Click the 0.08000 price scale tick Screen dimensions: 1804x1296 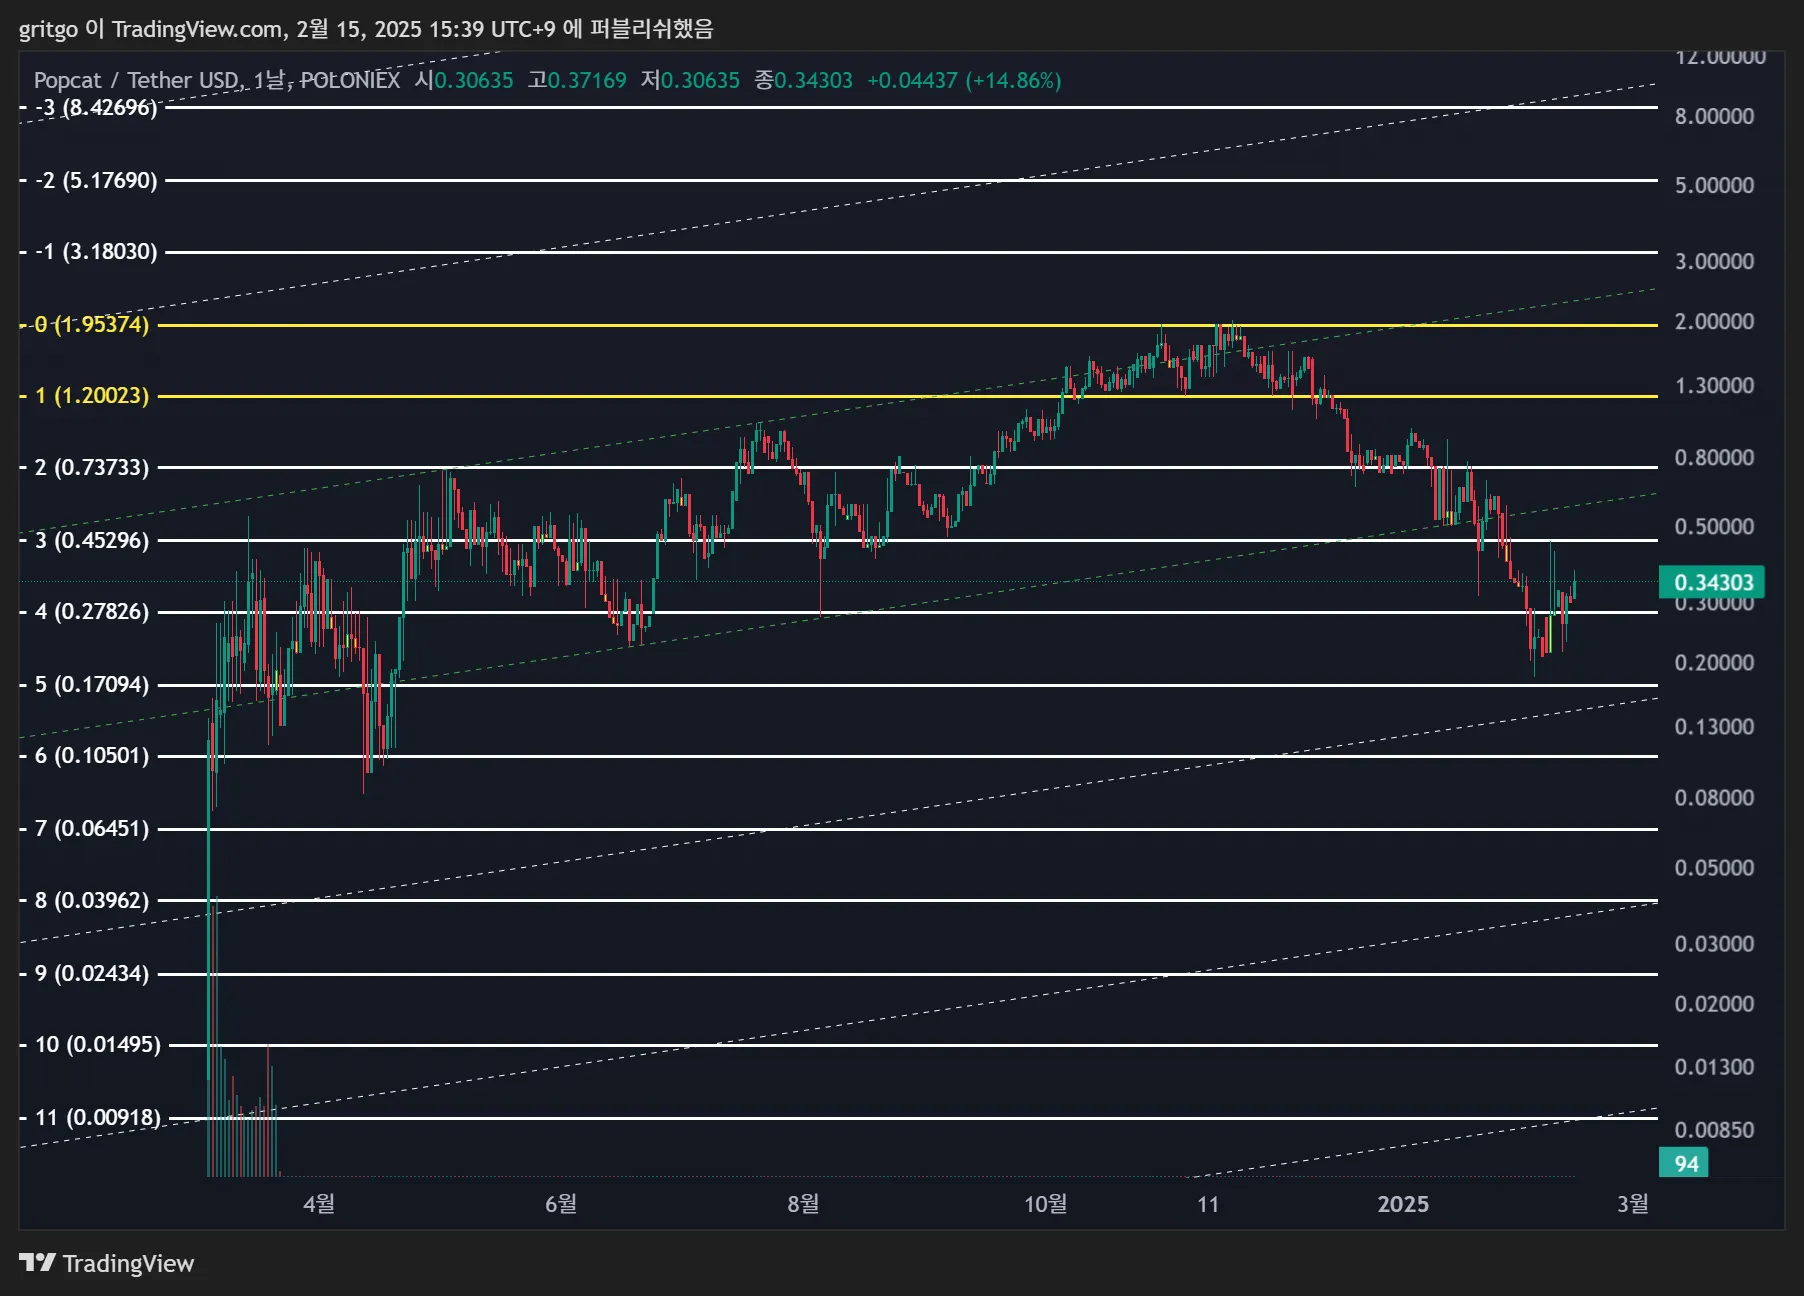click(1714, 797)
